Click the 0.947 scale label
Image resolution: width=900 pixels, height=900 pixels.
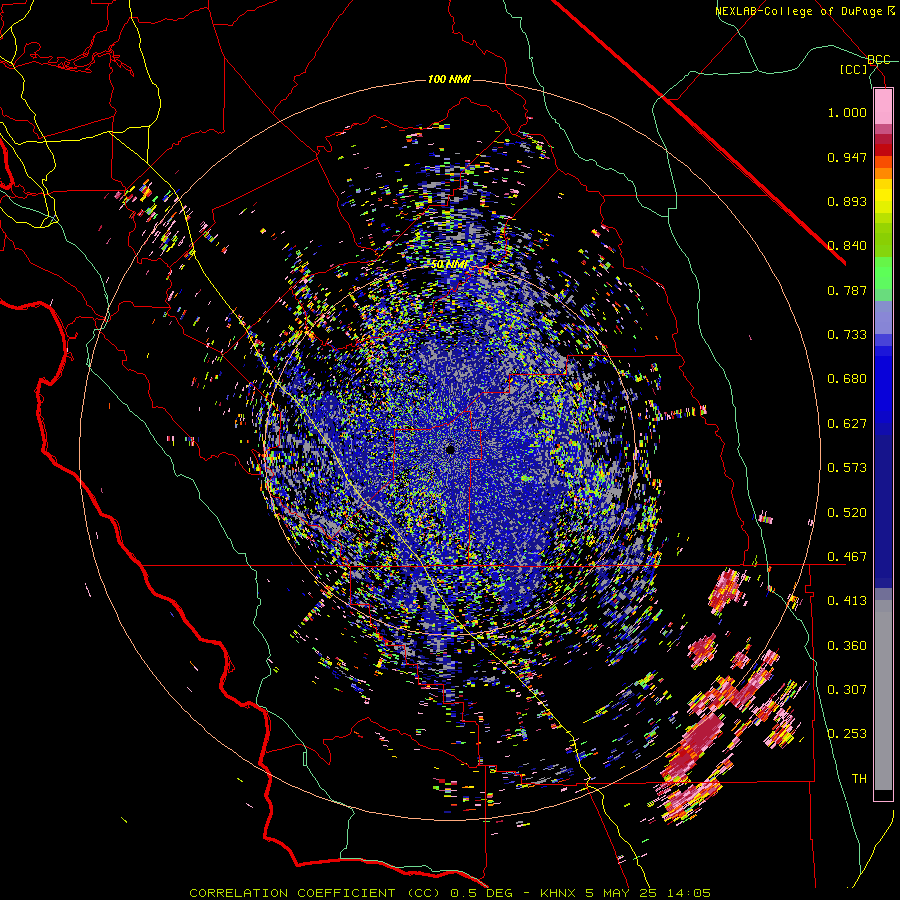[847, 157]
